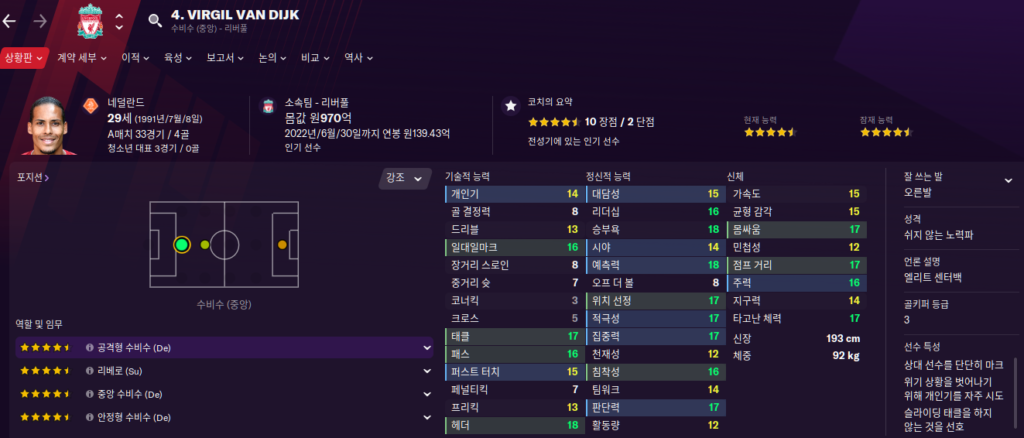
Task: Select previous player with up chevron
Action: click(119, 14)
